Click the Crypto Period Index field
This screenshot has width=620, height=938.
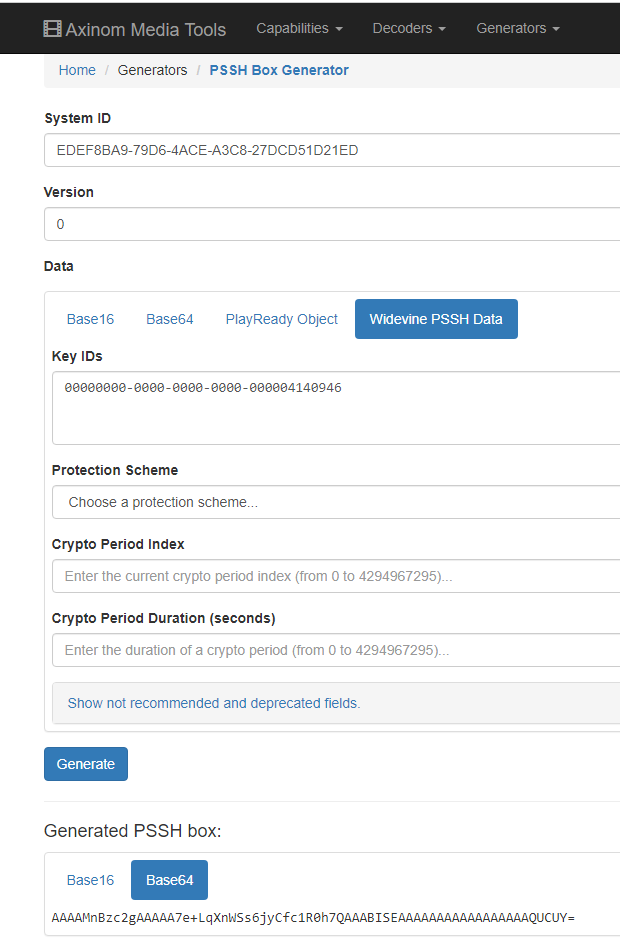(x=335, y=576)
